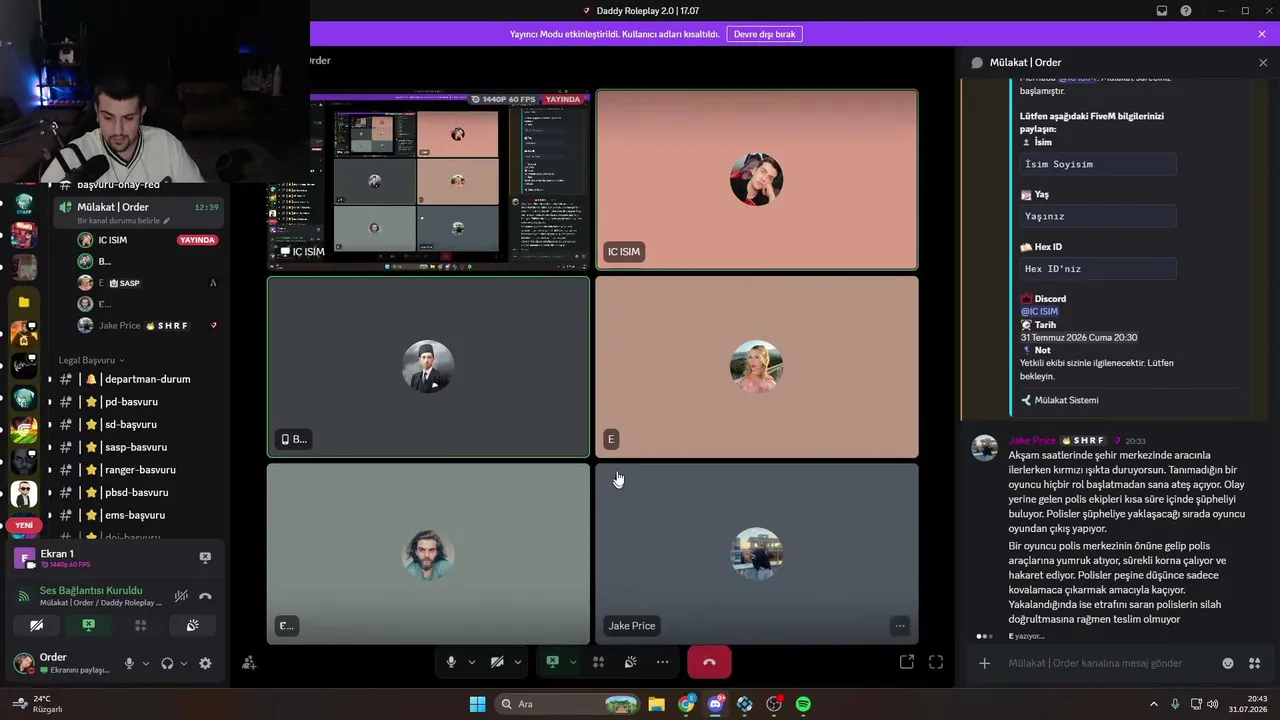
Task: Open the sasp-basvuru channel
Action: 138,447
